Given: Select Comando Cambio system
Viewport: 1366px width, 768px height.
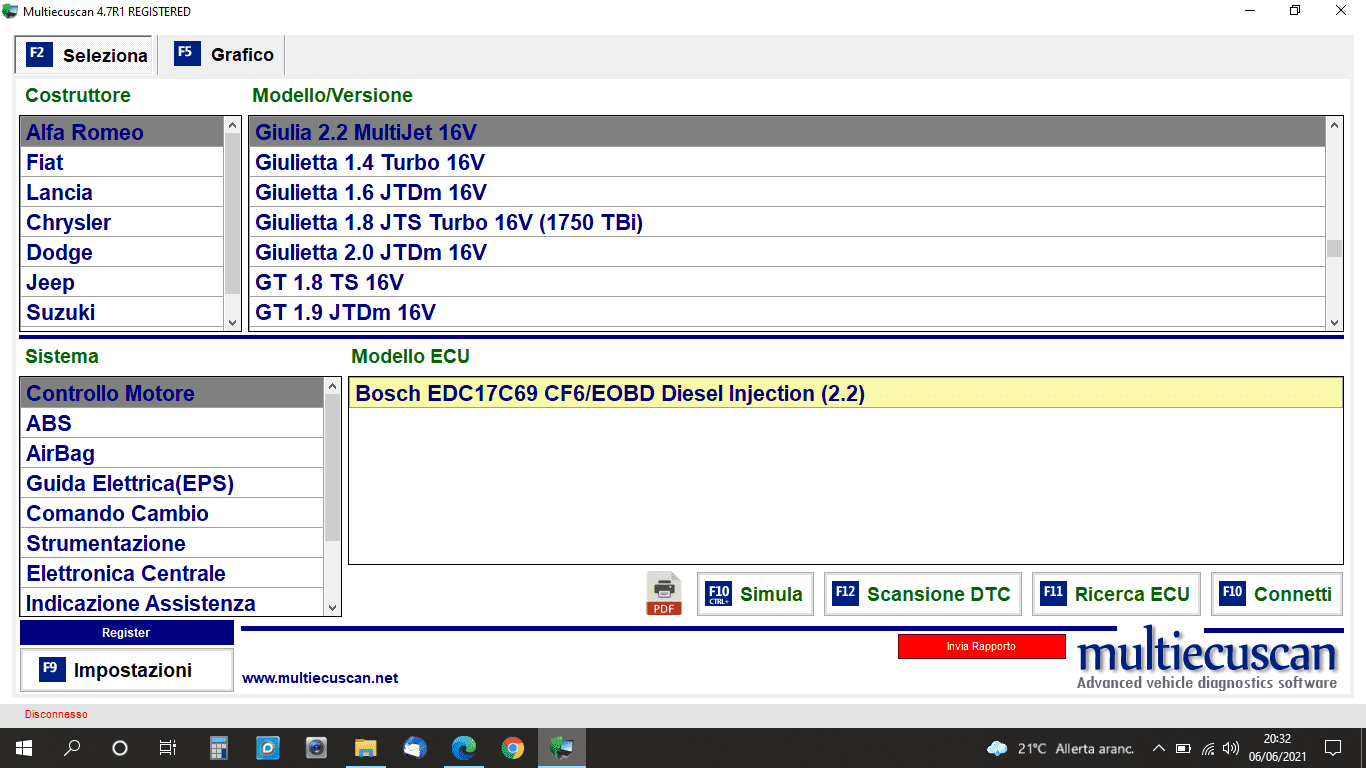Looking at the screenshot, I should 172,513.
